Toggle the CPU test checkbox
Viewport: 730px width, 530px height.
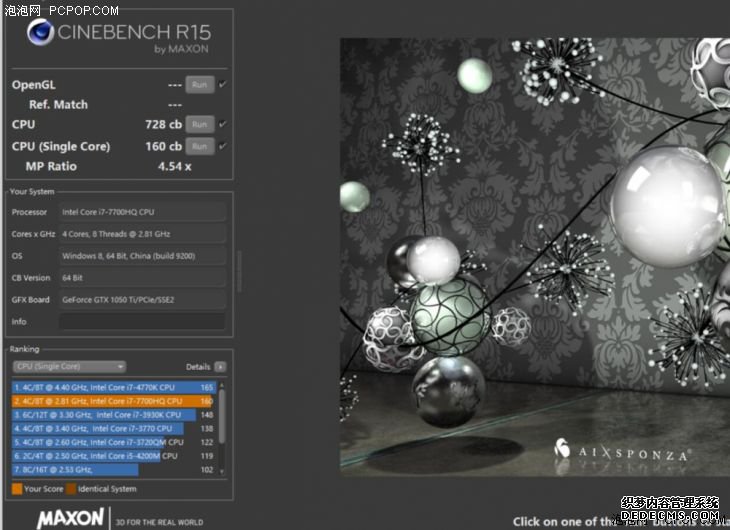223,124
